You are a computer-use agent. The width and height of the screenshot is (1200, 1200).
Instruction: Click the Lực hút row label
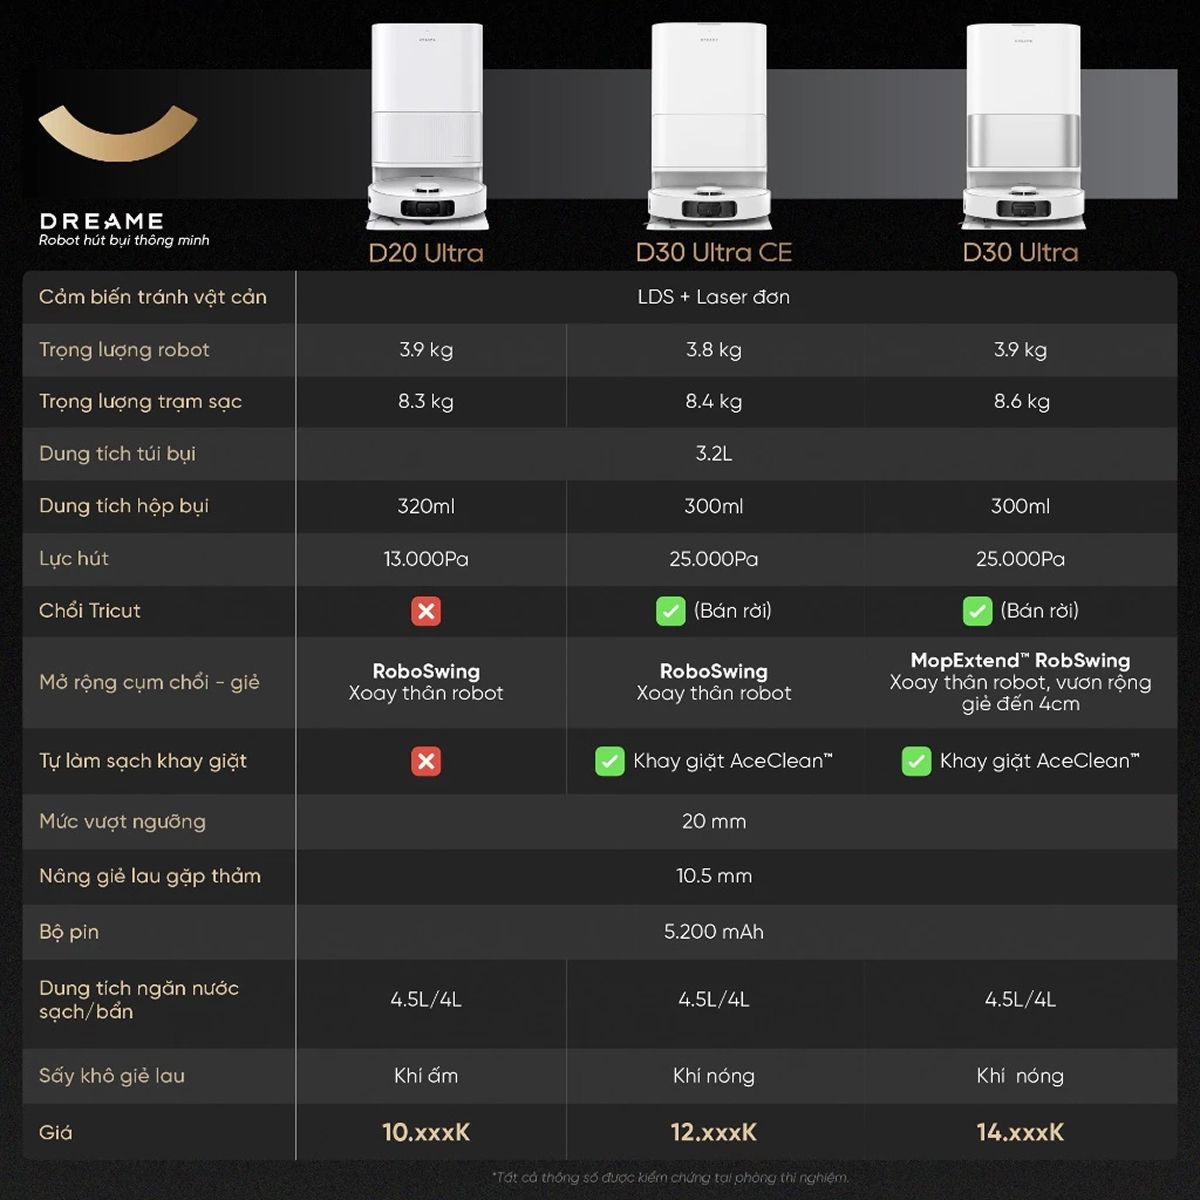click(74, 558)
